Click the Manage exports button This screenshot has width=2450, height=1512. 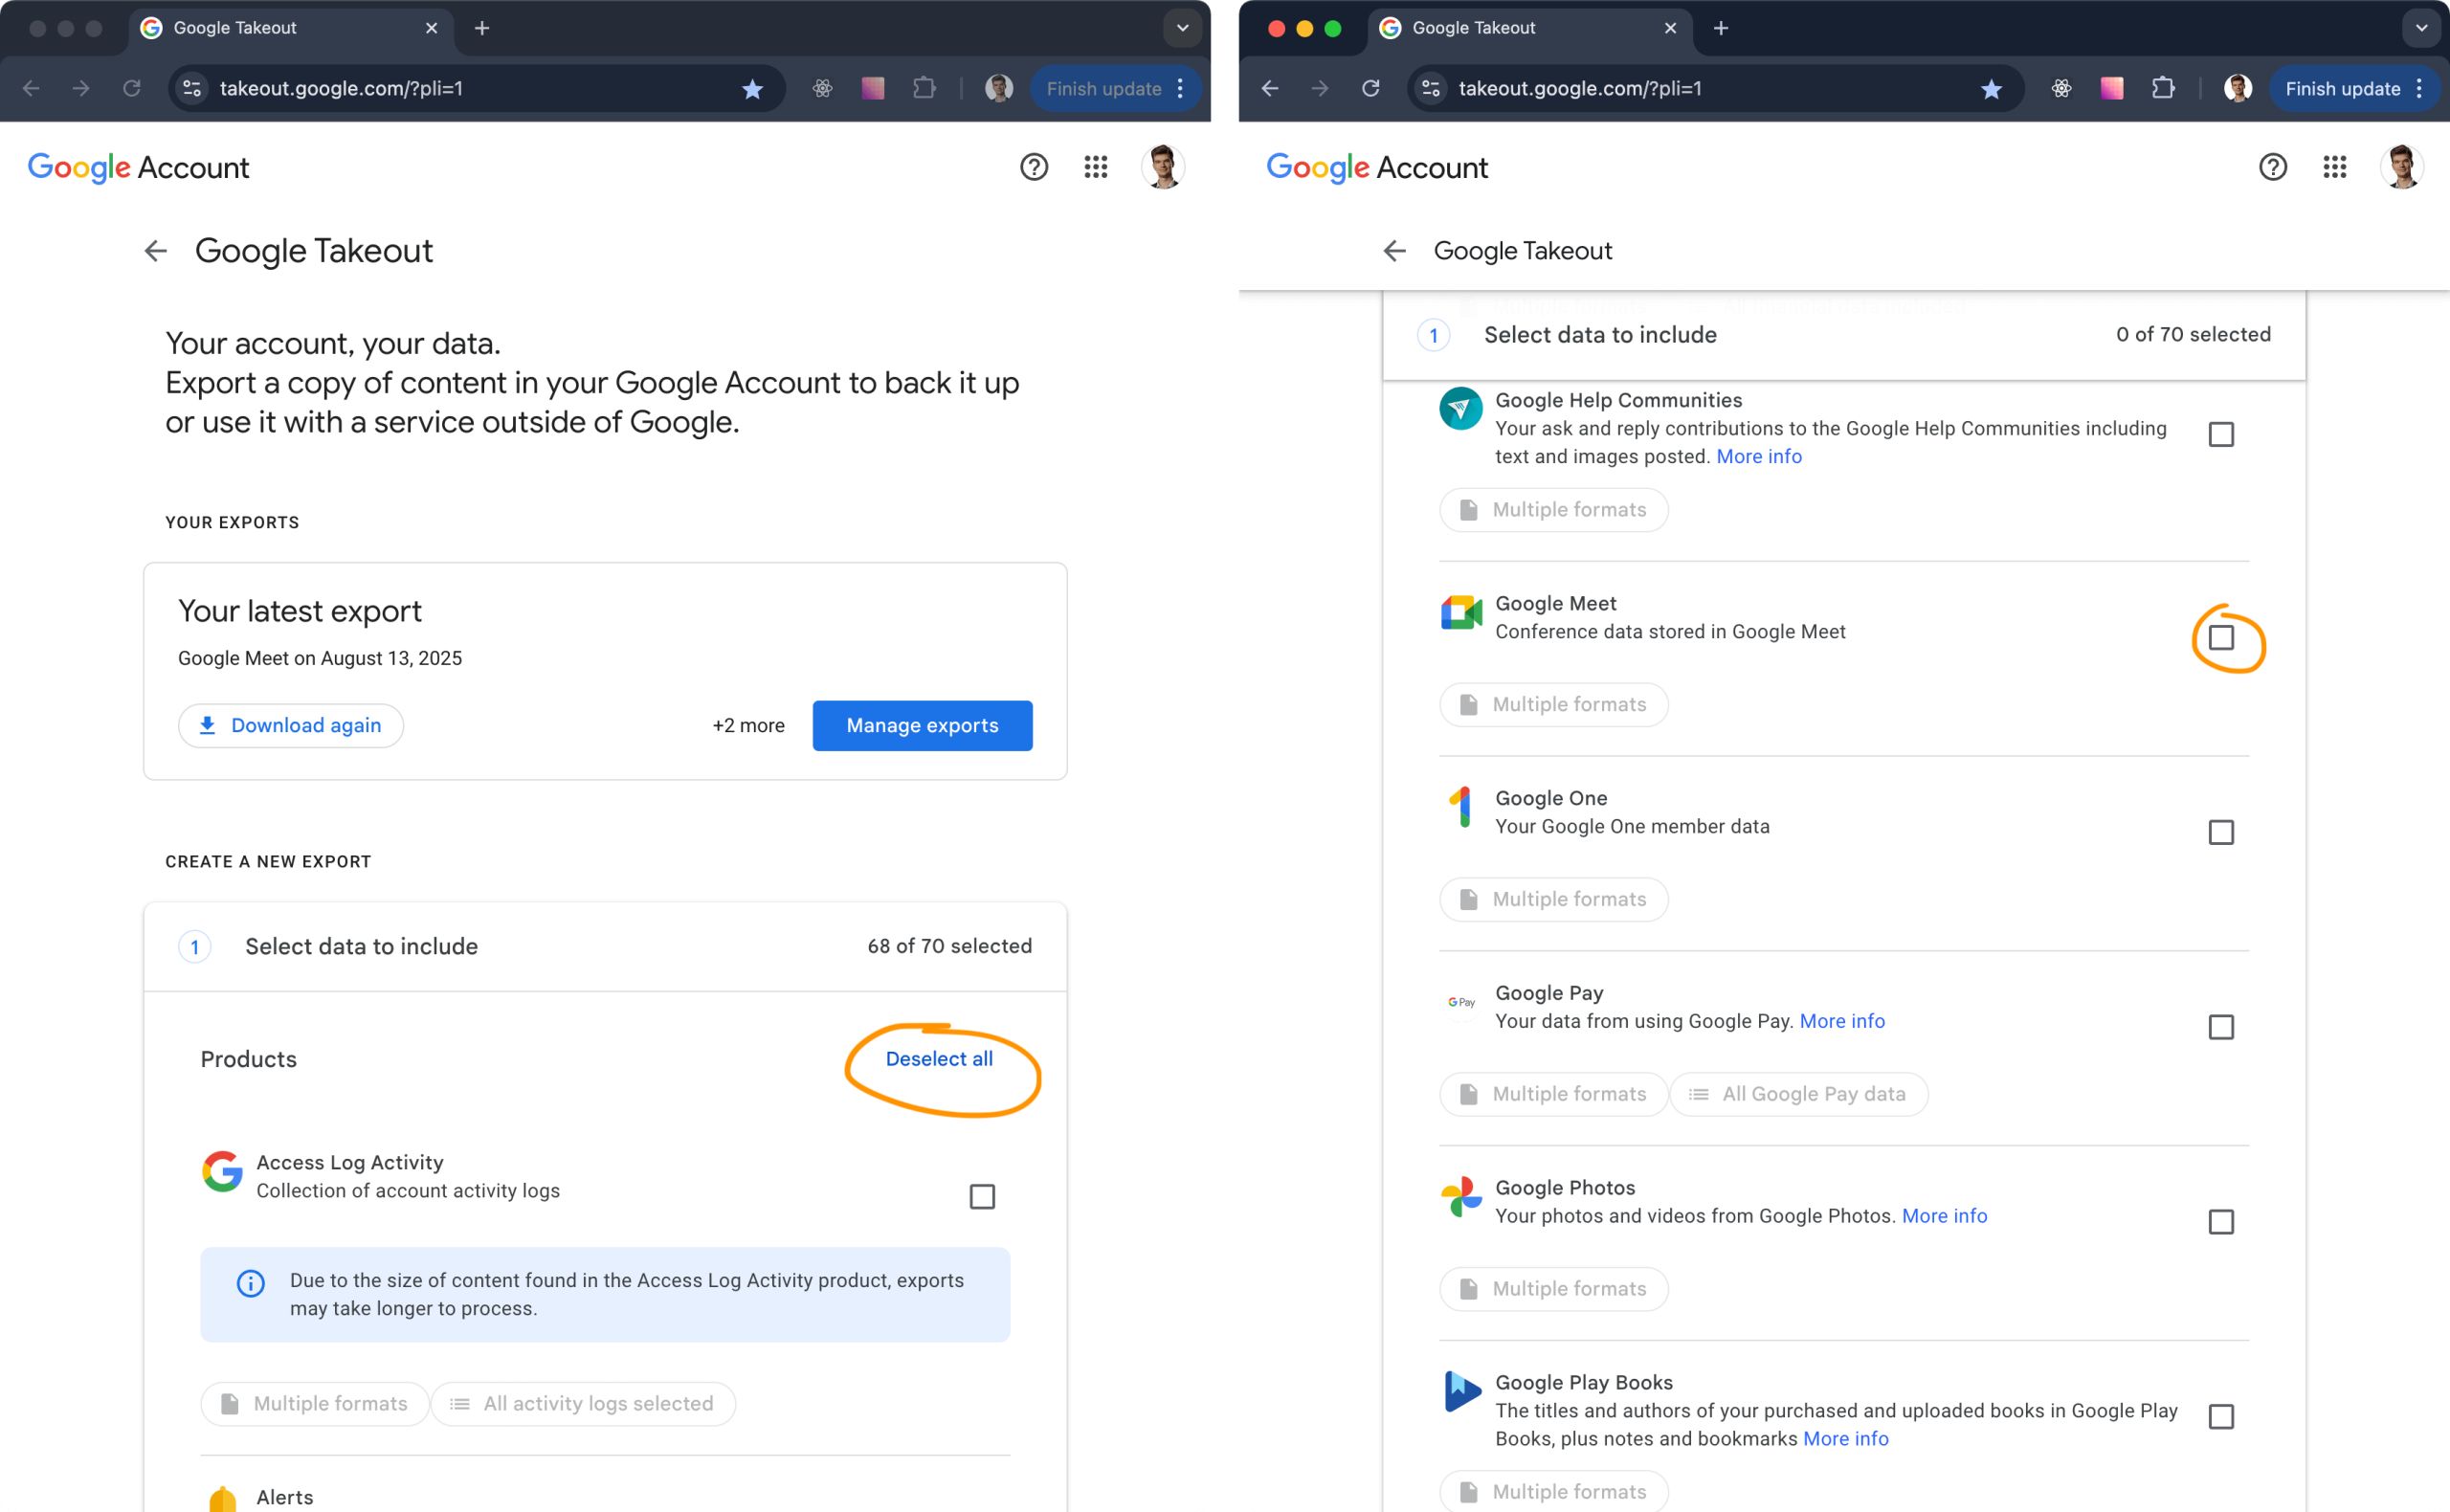(x=921, y=726)
